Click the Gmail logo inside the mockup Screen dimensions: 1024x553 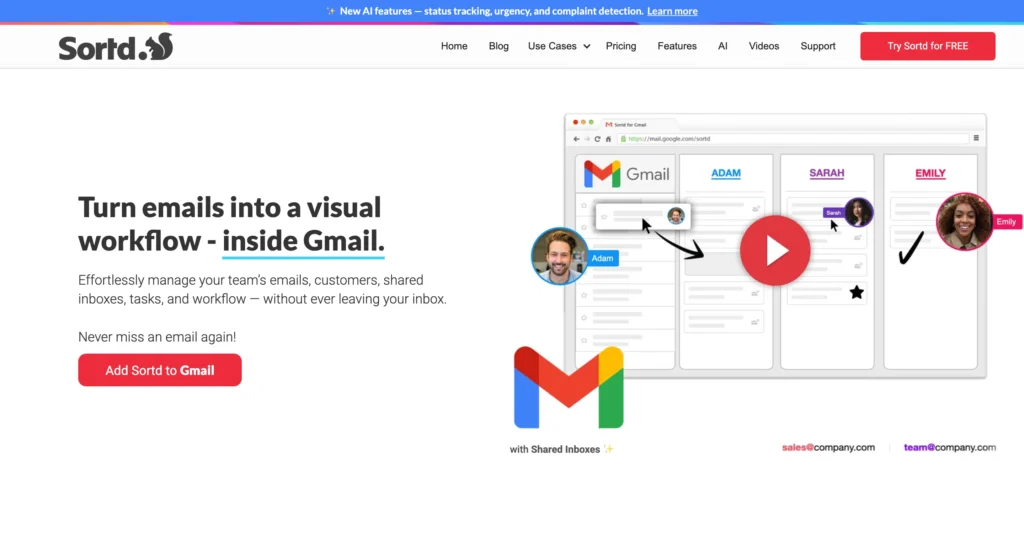[626, 174]
